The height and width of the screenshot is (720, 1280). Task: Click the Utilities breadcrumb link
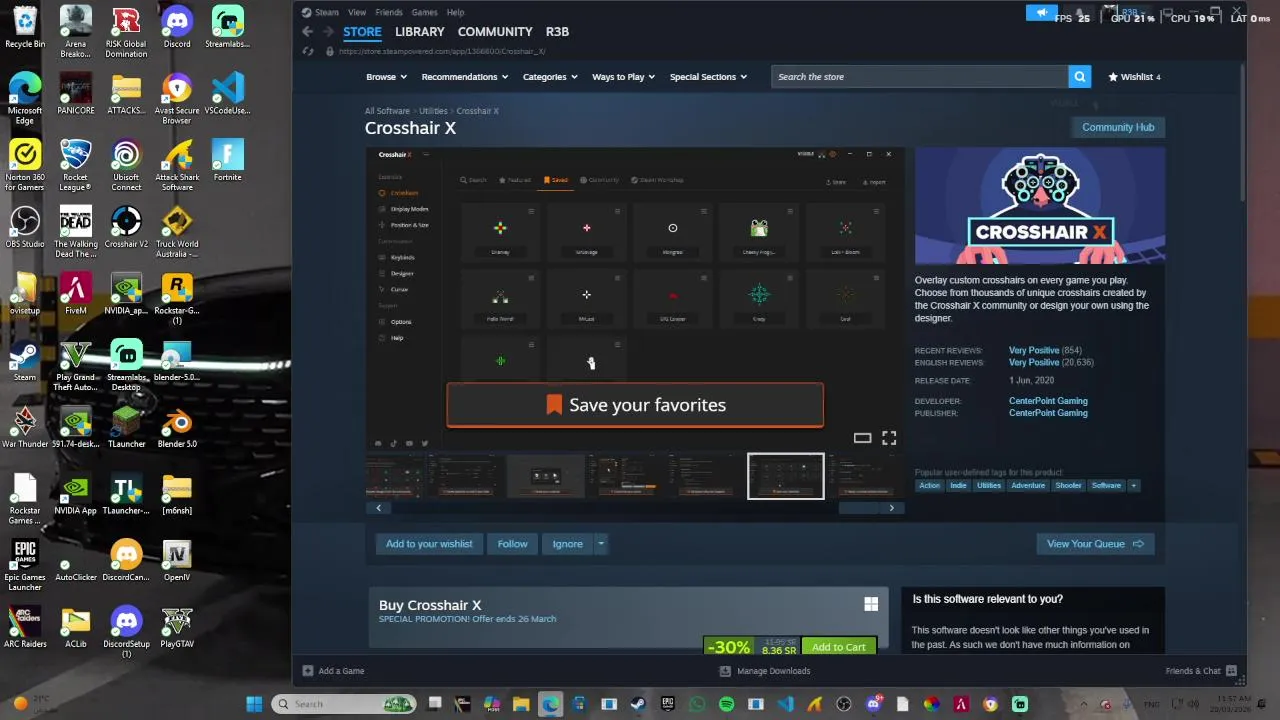coord(433,111)
